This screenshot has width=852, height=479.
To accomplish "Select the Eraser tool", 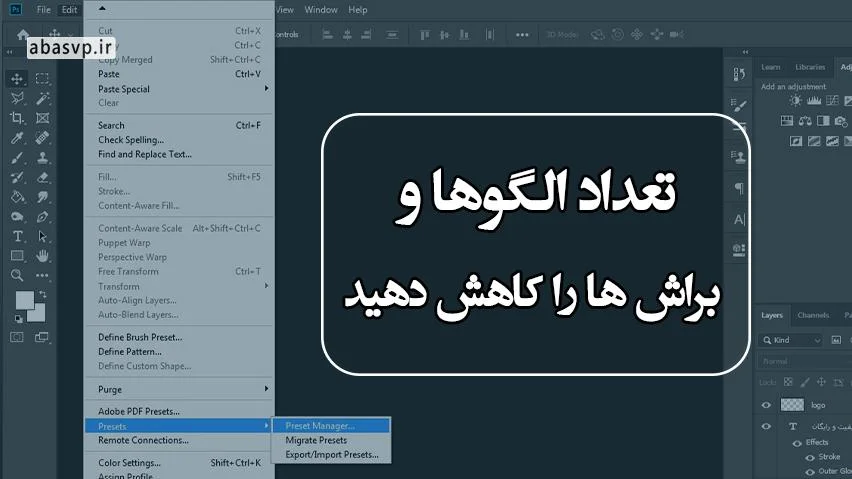I will coord(42,178).
